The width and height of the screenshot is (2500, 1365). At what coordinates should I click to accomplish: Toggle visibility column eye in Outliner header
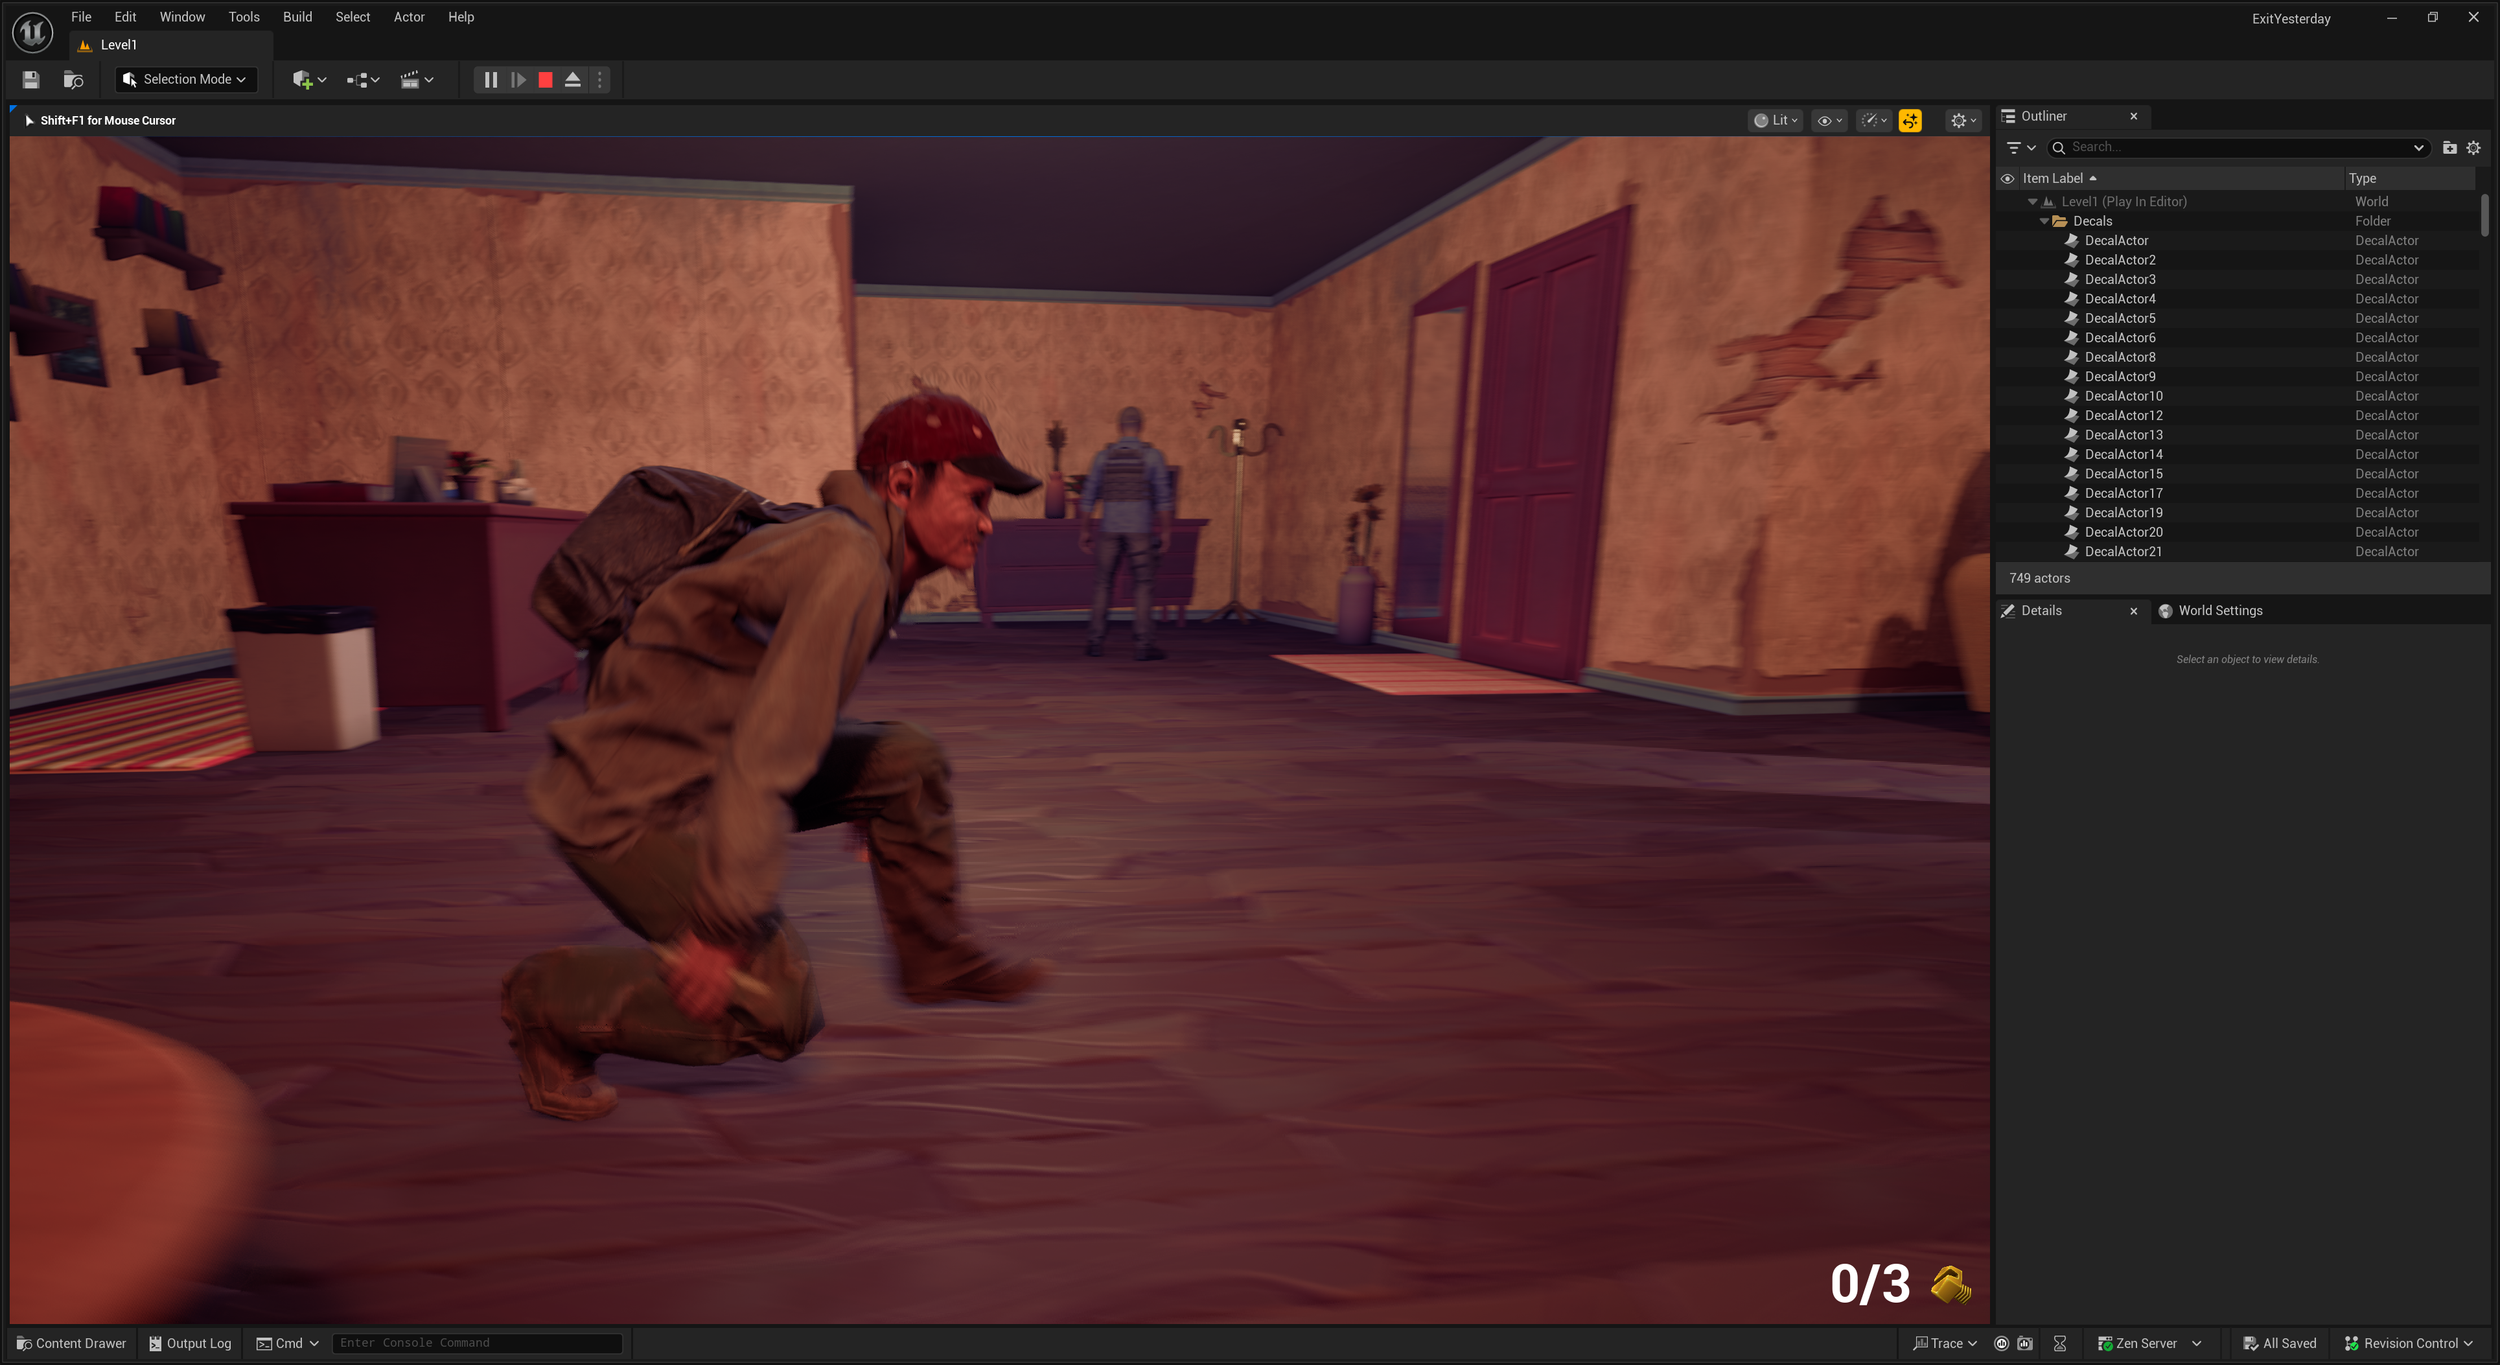coord(2007,179)
